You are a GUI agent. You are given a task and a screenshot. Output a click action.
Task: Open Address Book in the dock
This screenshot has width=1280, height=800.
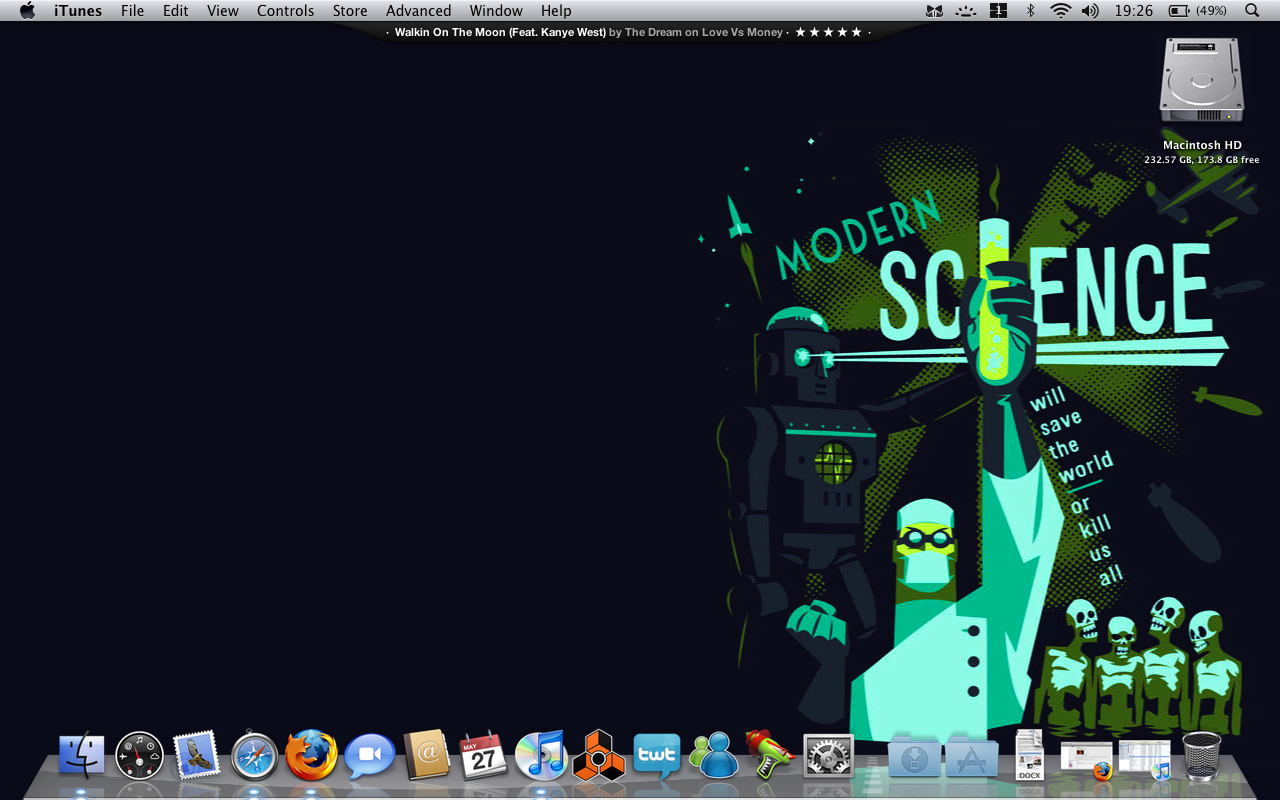(428, 755)
